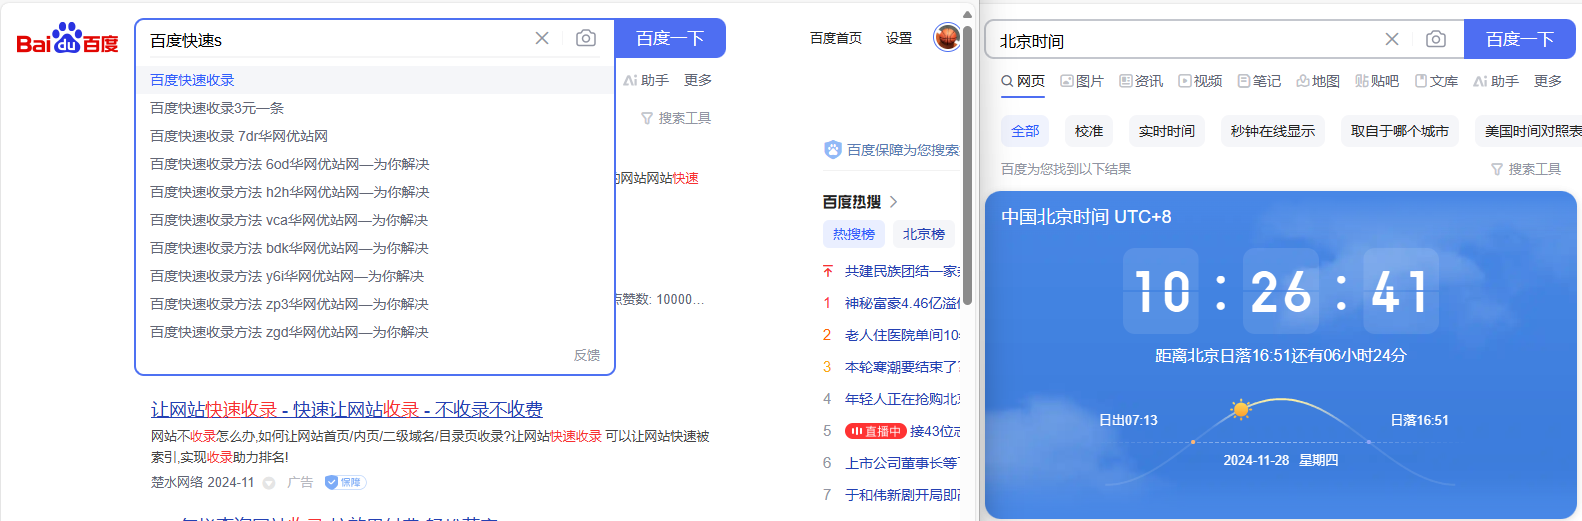Open hot search '神秘富豪4.46亿'
This screenshot has height=521, width=1582.
point(901,303)
